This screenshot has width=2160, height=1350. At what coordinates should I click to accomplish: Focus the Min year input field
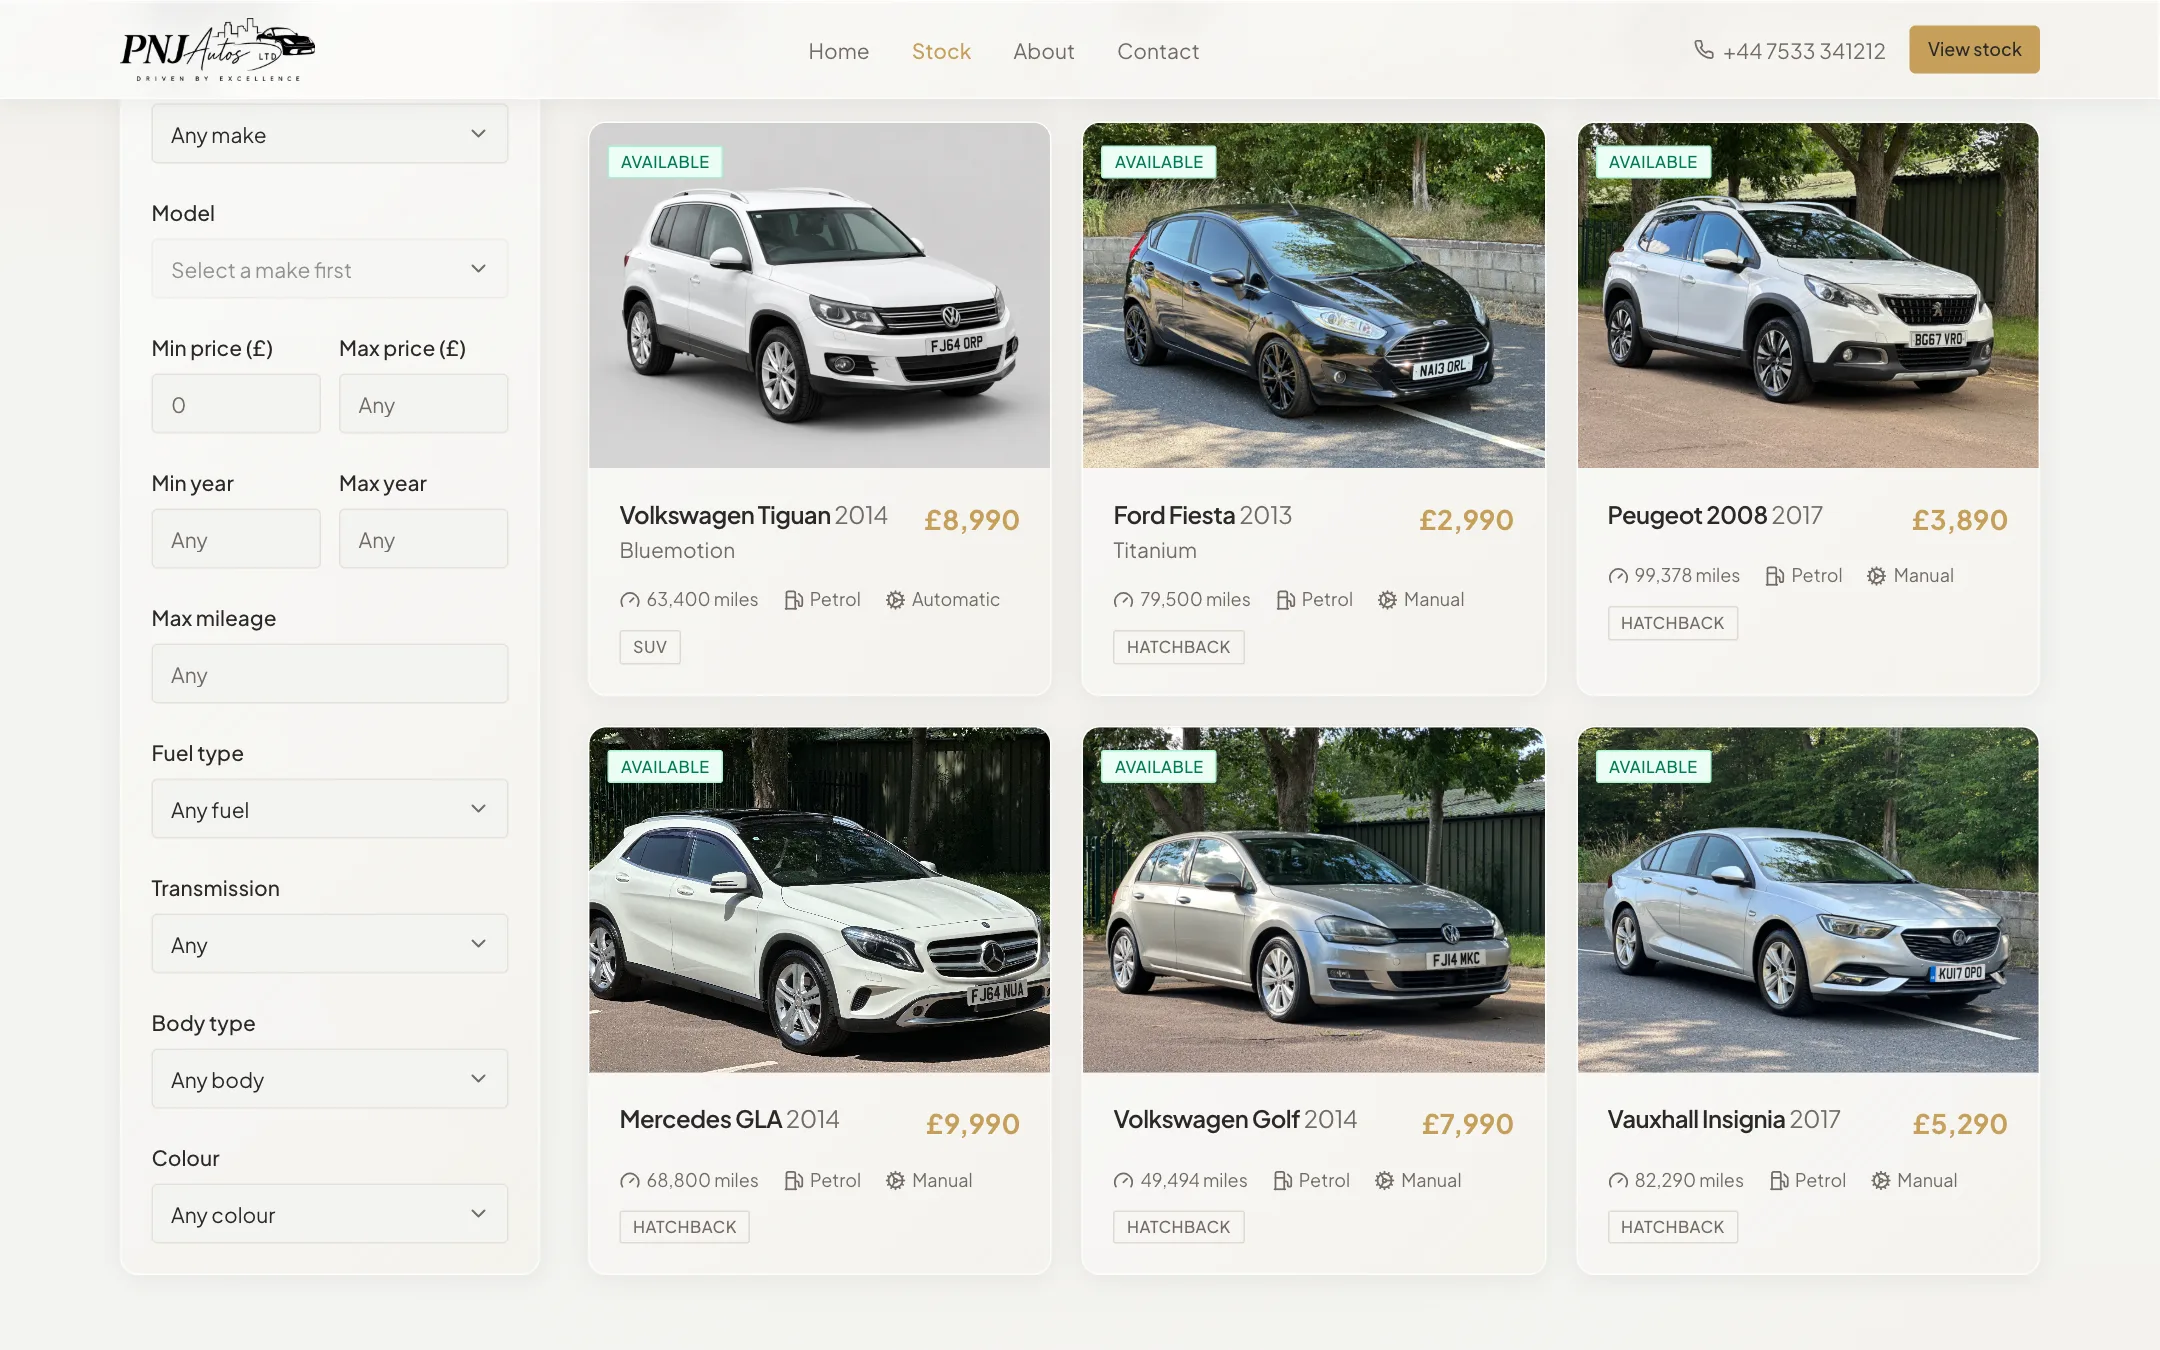click(x=236, y=539)
